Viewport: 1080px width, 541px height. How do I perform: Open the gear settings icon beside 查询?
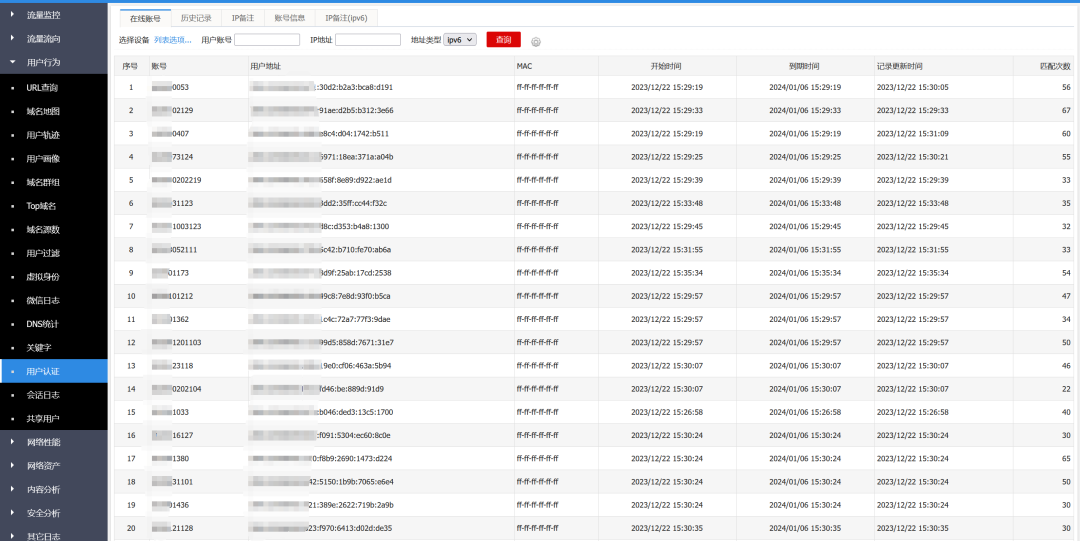click(536, 41)
